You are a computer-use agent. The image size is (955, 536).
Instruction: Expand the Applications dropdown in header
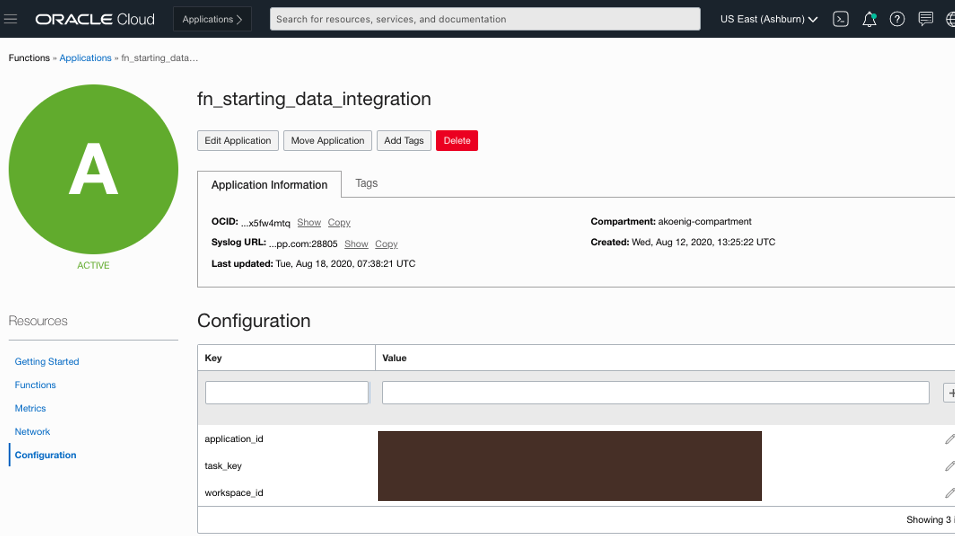pos(212,19)
